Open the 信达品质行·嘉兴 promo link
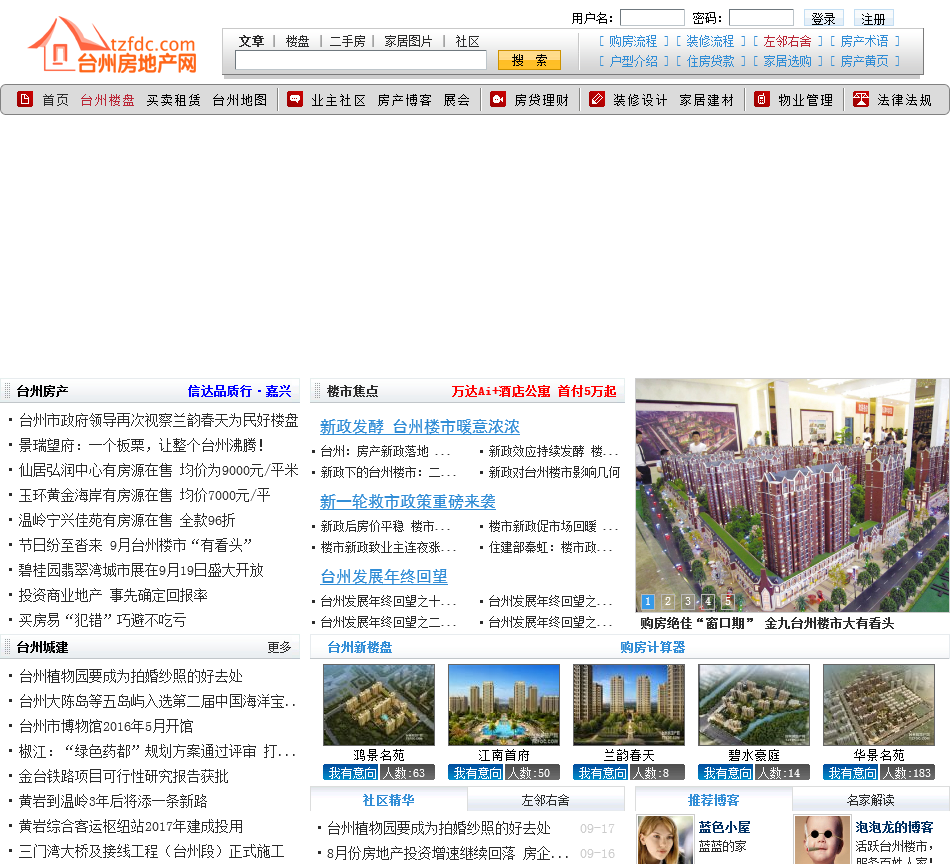 (x=239, y=391)
